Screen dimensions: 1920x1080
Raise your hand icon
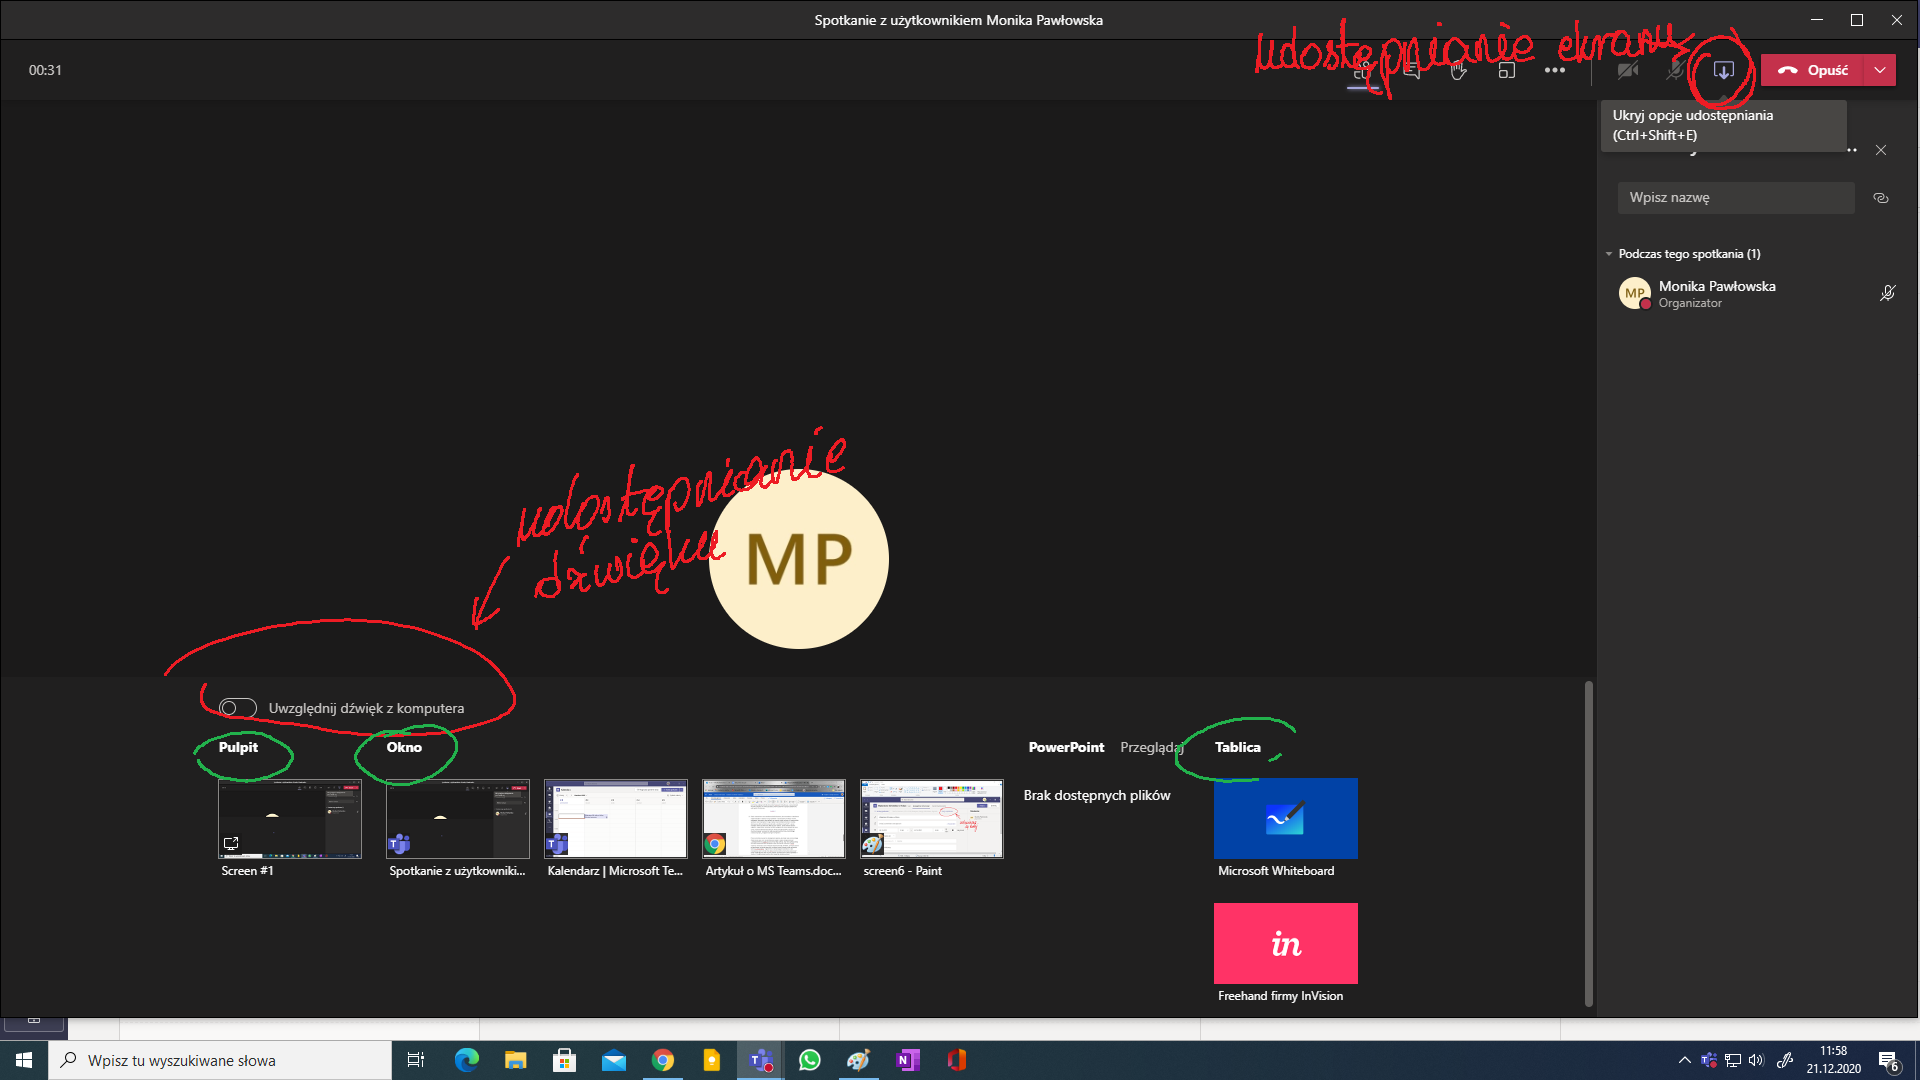coord(1459,70)
